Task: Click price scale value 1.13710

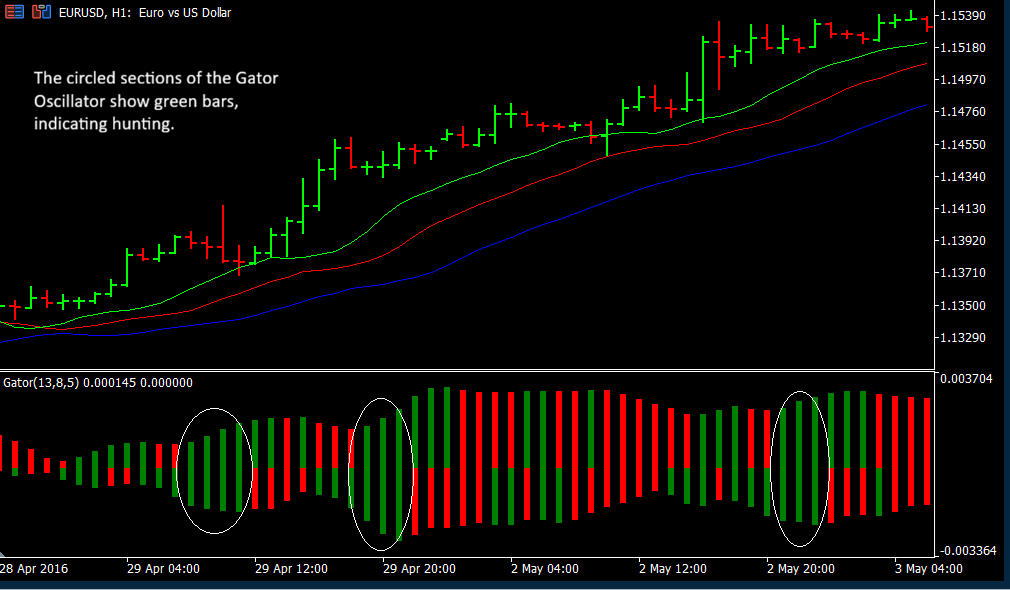Action: tap(963, 273)
